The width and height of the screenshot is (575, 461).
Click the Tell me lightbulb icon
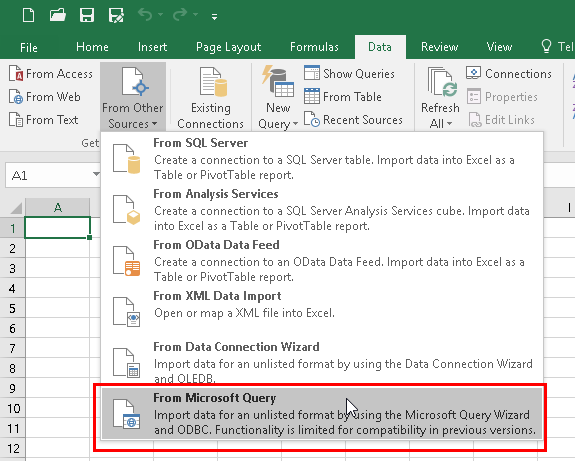[546, 47]
